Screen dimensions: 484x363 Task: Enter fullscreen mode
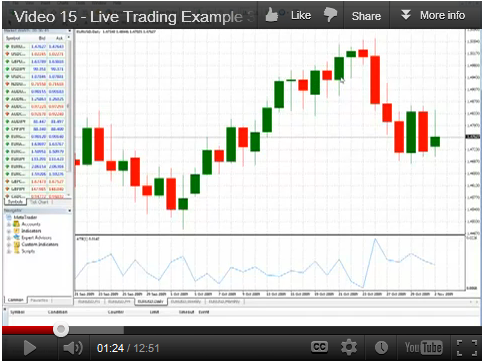click(467, 348)
